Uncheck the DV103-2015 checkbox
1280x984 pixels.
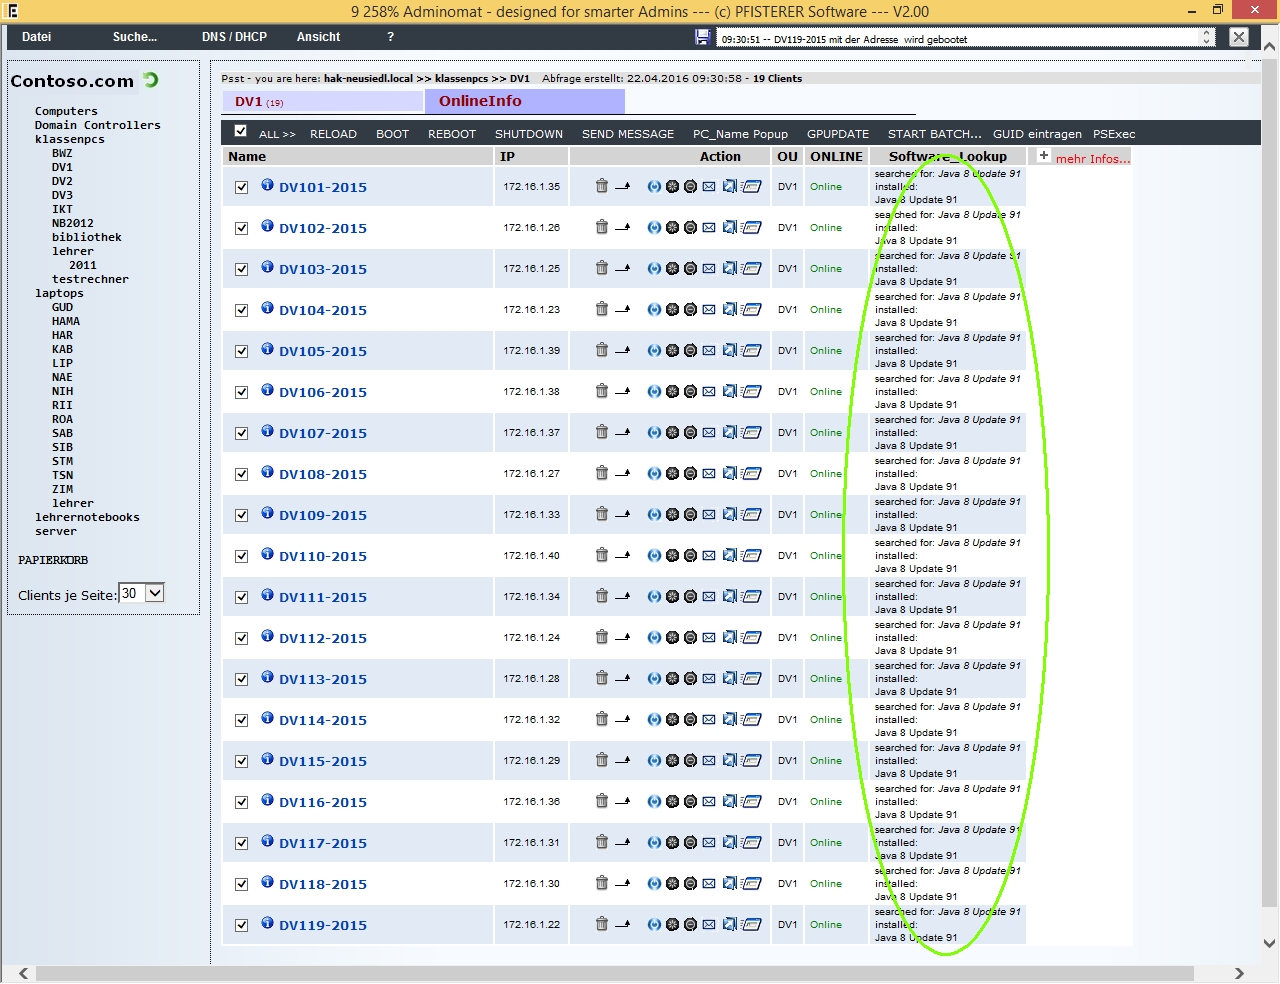pos(241,269)
